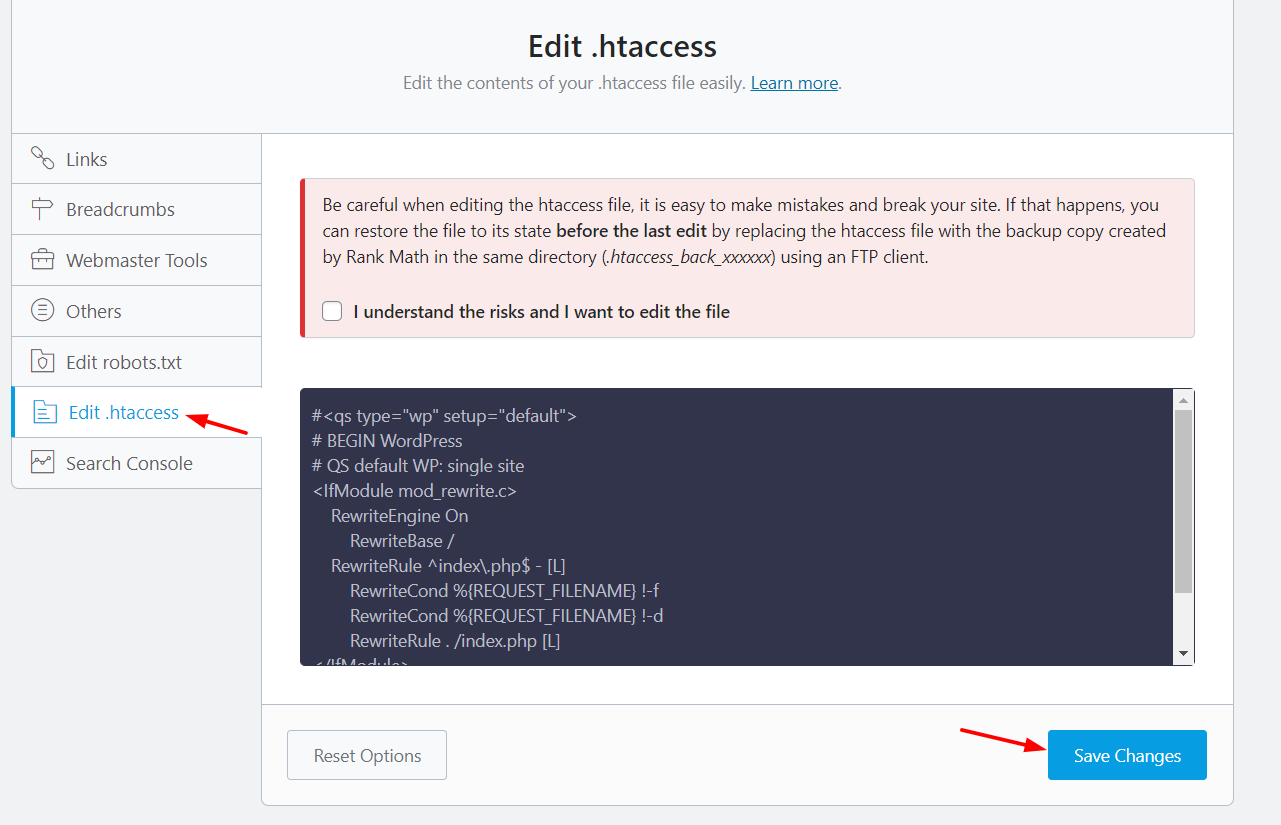Image resolution: width=1281 pixels, height=825 pixels.
Task: Click the '<IfModule mod_rewrite.c>' line
Action: pos(414,491)
